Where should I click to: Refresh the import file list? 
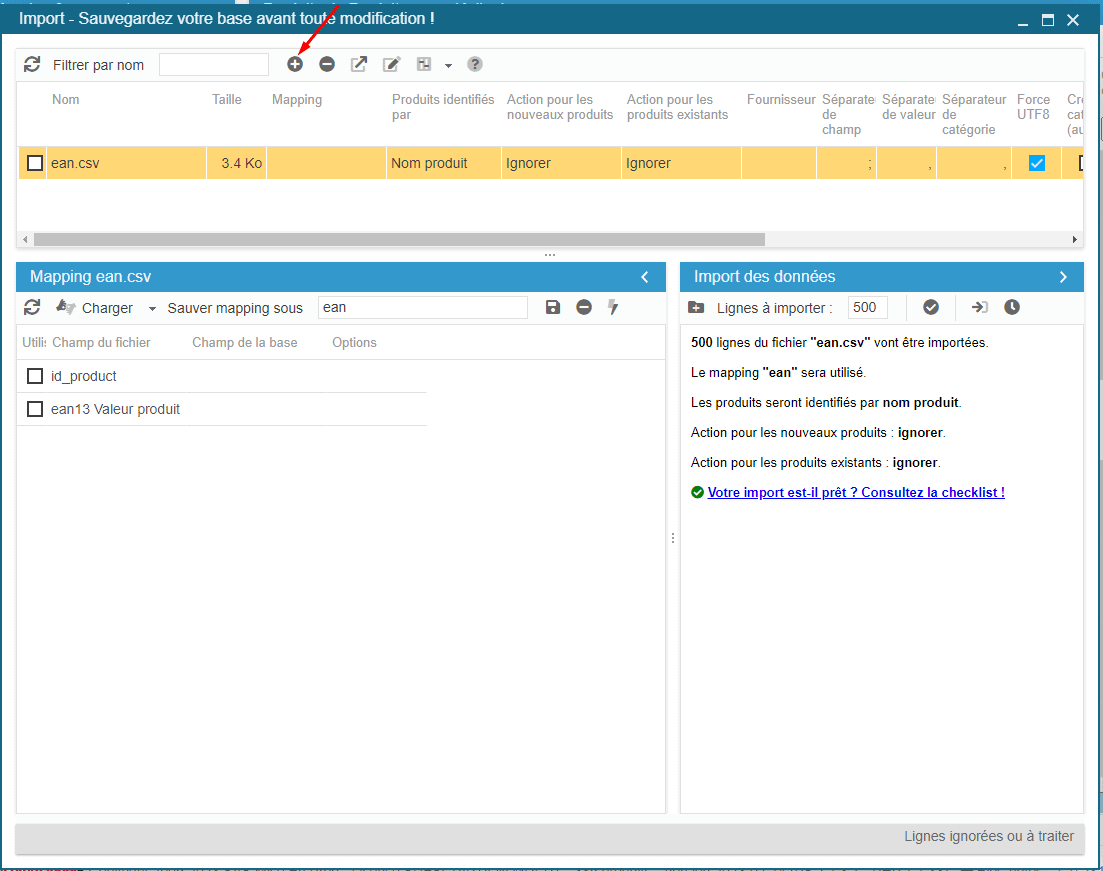pyautogui.click(x=32, y=64)
